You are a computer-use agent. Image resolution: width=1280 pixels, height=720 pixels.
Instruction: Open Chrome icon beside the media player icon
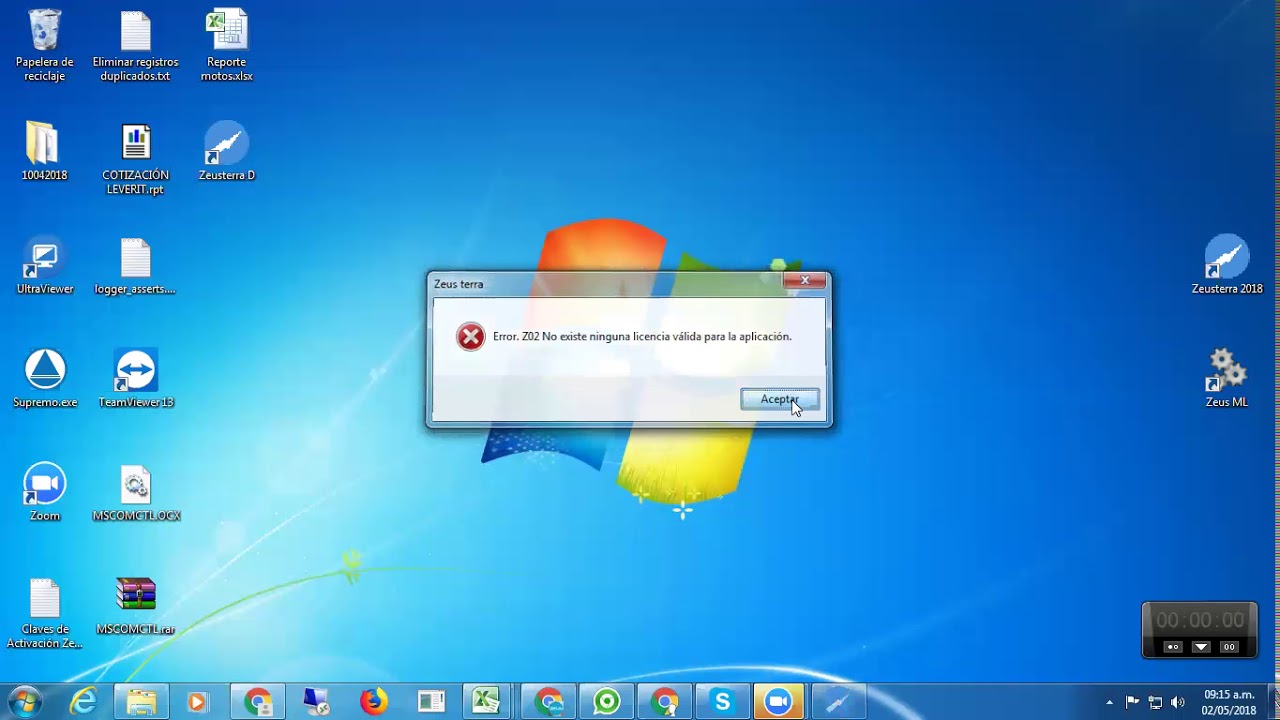coord(258,702)
